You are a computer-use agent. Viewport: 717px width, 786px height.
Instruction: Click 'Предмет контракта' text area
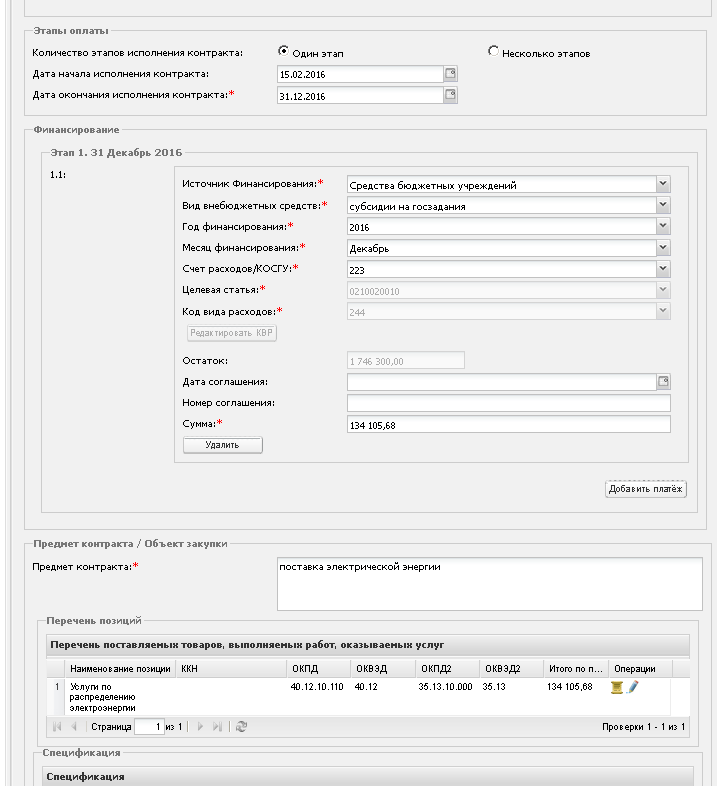point(489,584)
